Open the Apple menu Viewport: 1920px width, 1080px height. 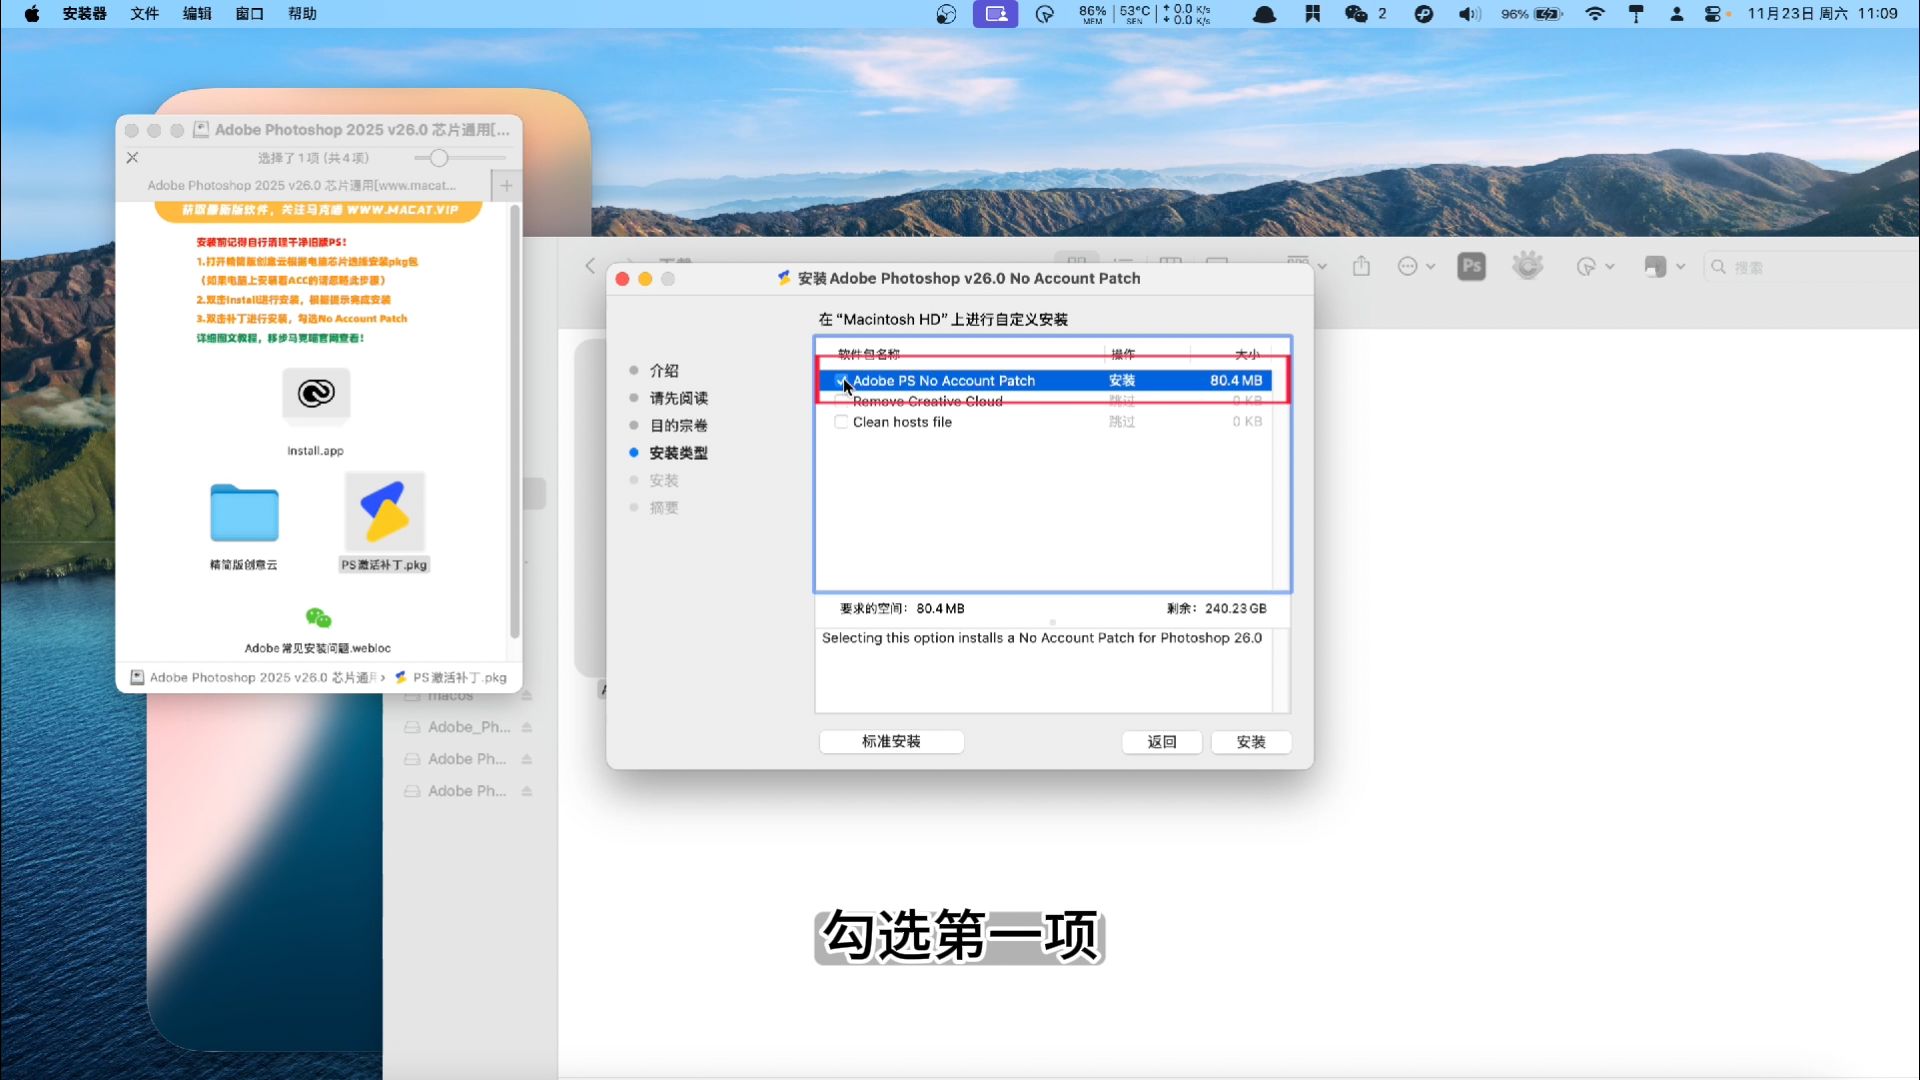tap(32, 14)
